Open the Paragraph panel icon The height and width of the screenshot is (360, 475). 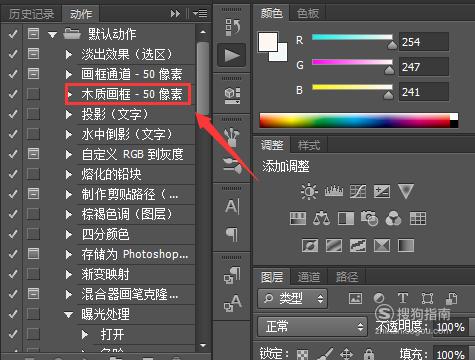(x=232, y=234)
